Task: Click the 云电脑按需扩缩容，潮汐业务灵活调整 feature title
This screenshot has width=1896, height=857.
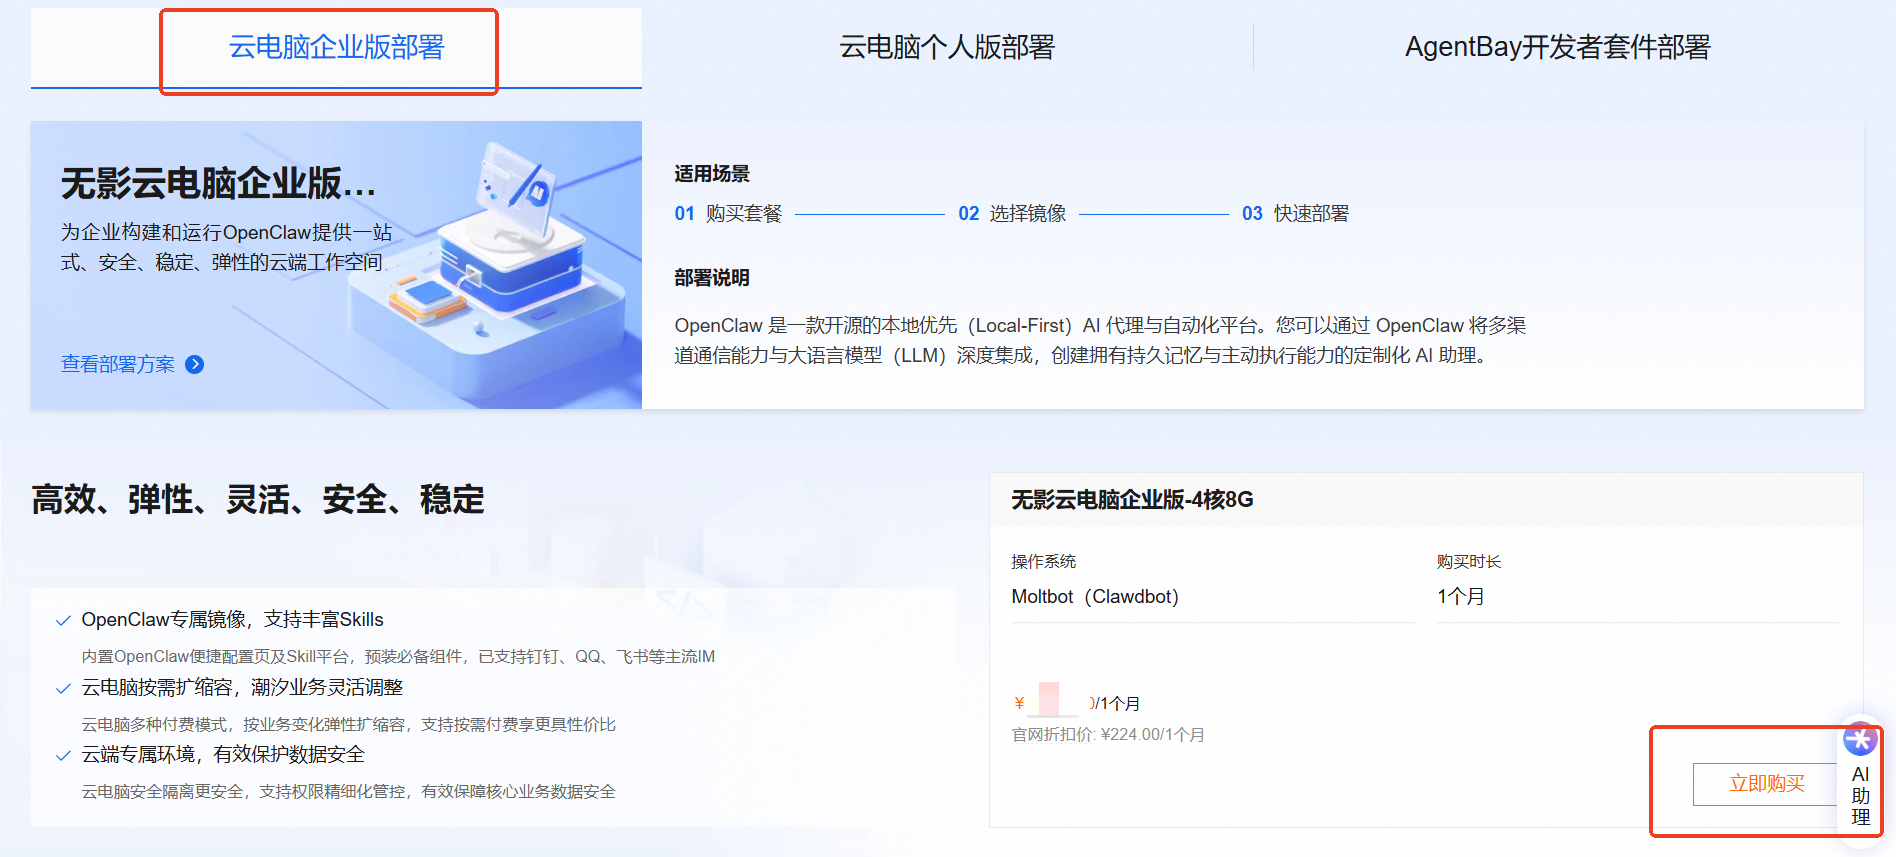Action: tap(242, 688)
